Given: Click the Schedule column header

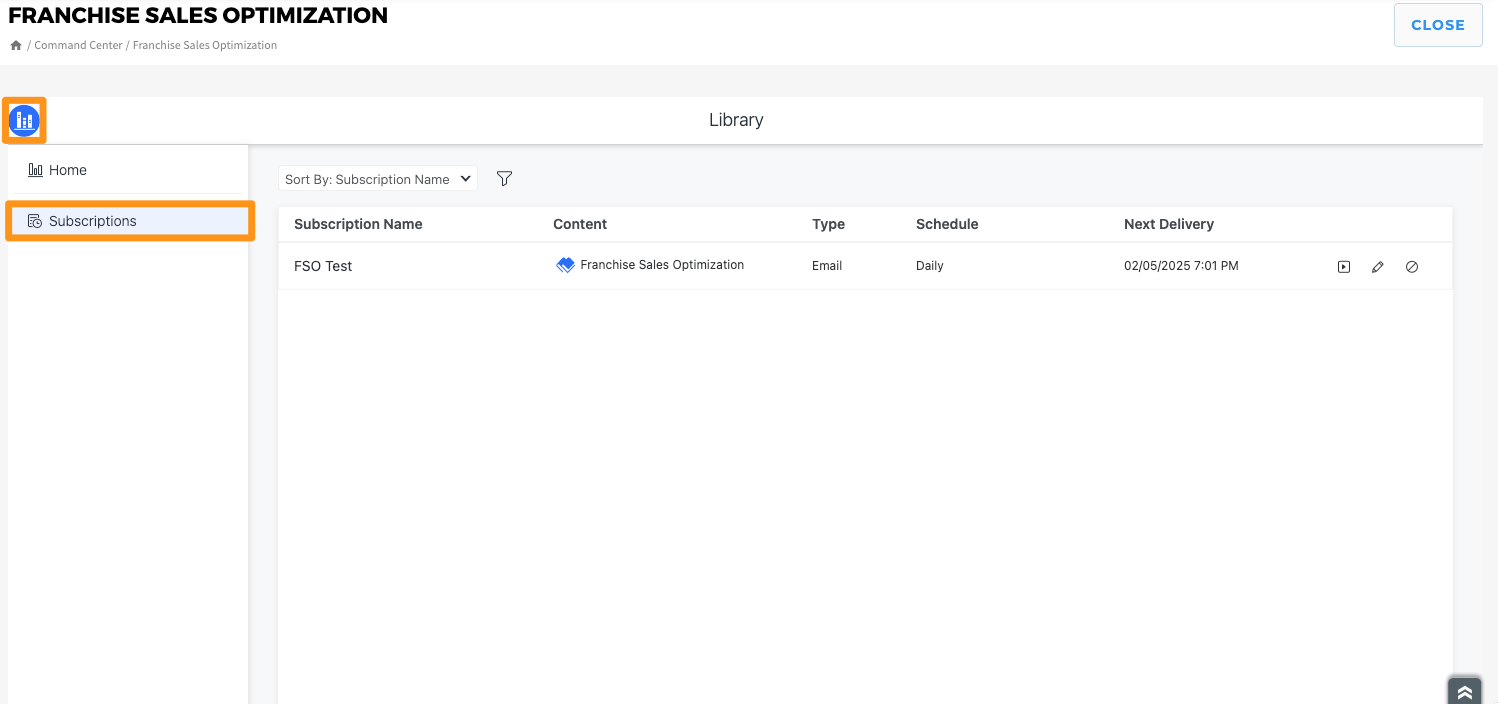Looking at the screenshot, I should click(947, 224).
